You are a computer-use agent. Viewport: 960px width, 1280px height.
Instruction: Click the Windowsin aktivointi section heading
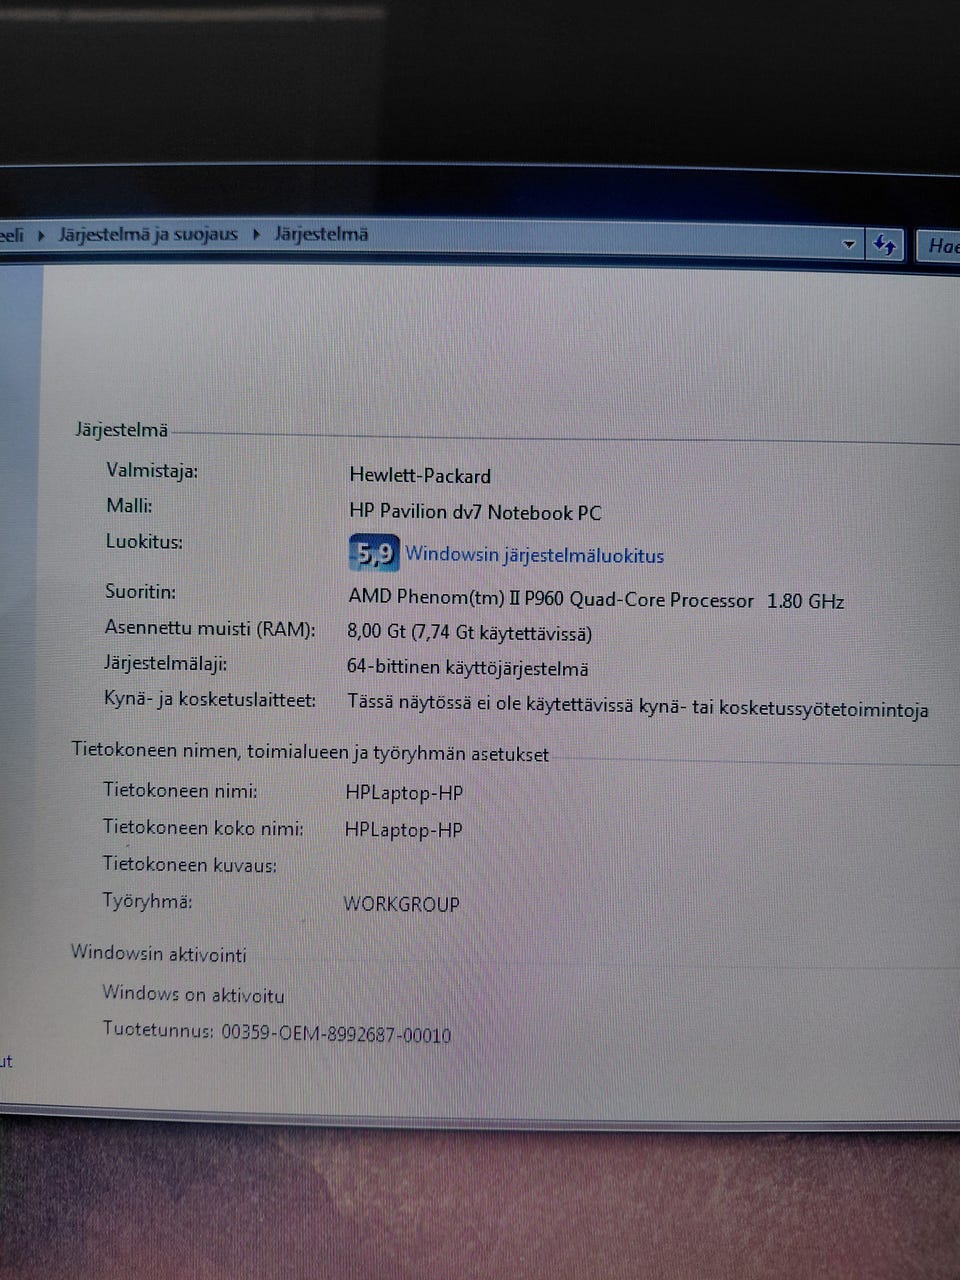(158, 953)
